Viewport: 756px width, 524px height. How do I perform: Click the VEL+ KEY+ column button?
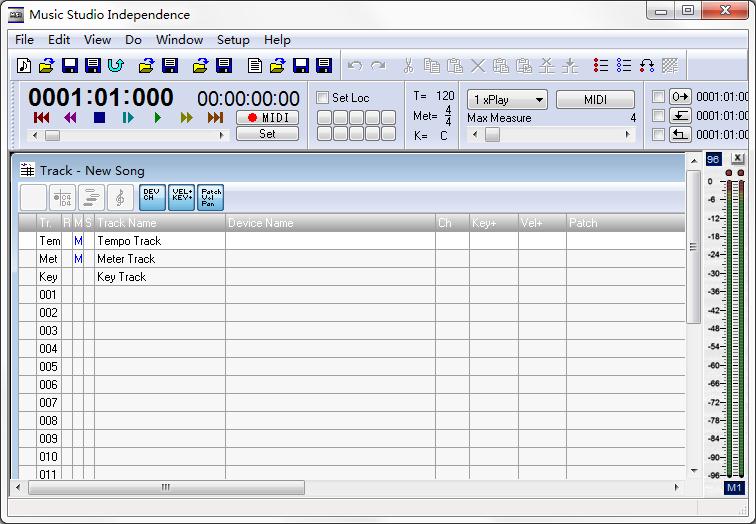click(x=182, y=197)
